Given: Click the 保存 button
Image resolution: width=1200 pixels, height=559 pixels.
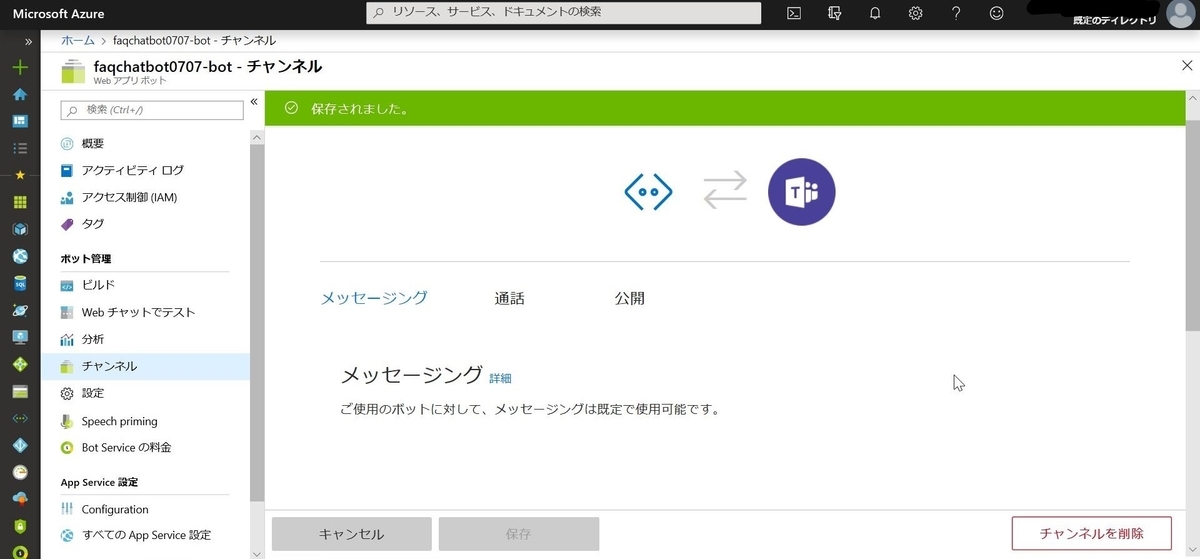Looking at the screenshot, I should pyautogui.click(x=518, y=534).
